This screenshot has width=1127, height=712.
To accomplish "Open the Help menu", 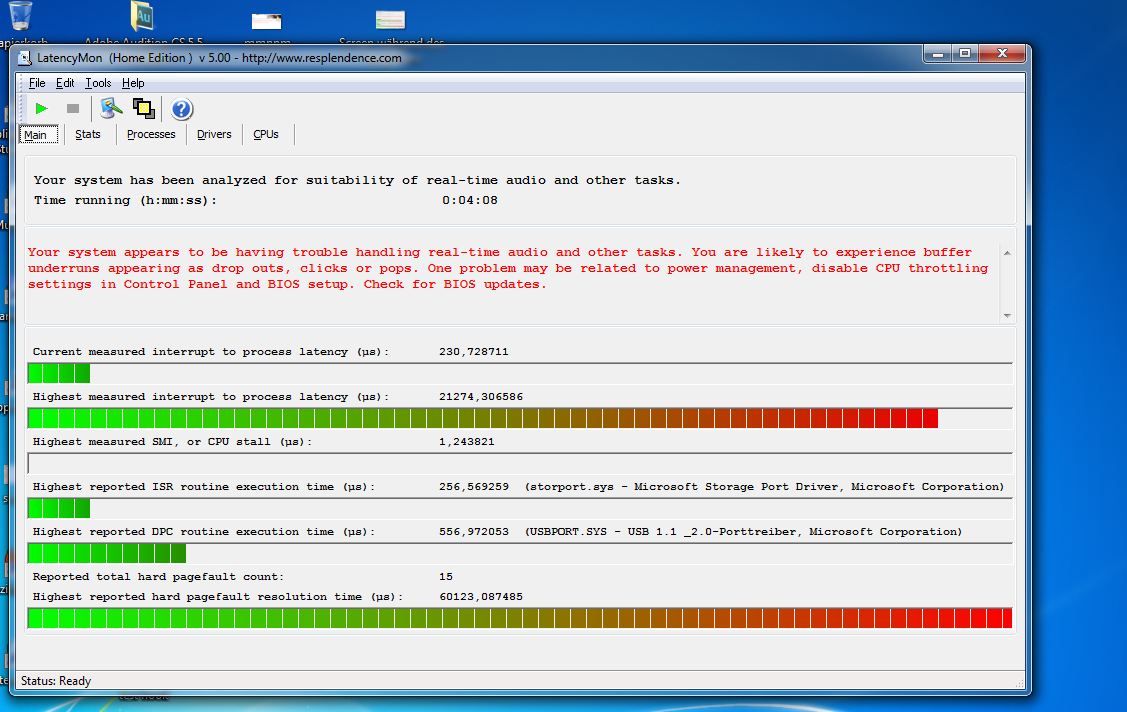I will point(133,83).
